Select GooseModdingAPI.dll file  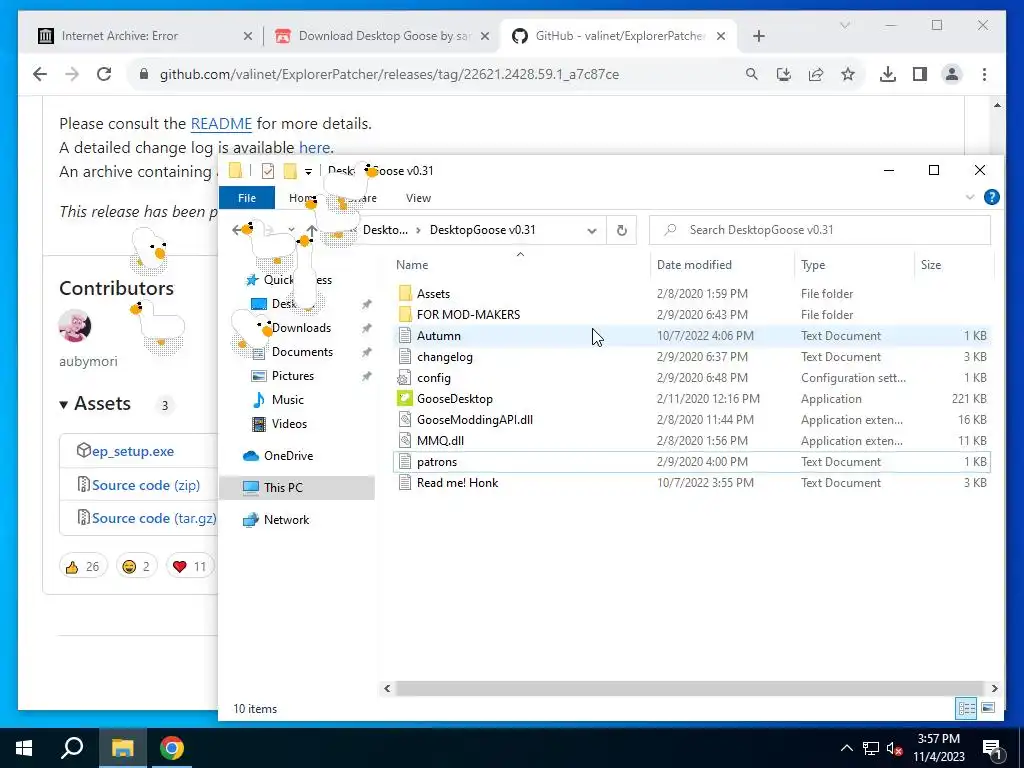click(x=475, y=420)
